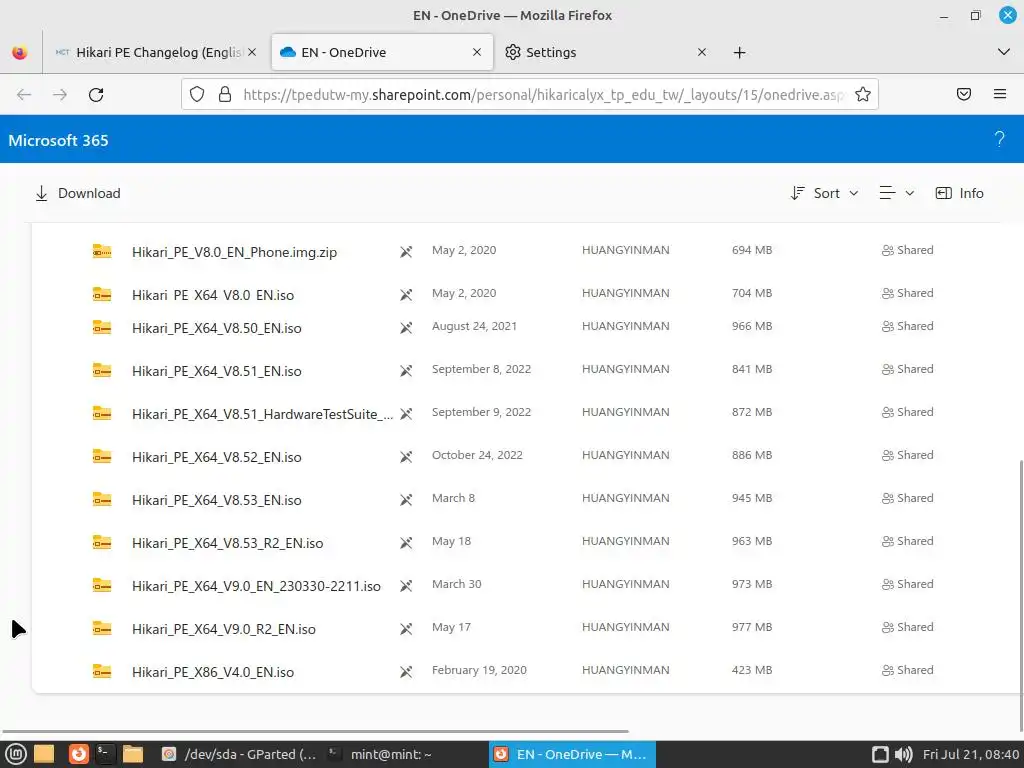Click the clock Fri Jul 21, 08:40
The image size is (1024, 768).
point(970,754)
